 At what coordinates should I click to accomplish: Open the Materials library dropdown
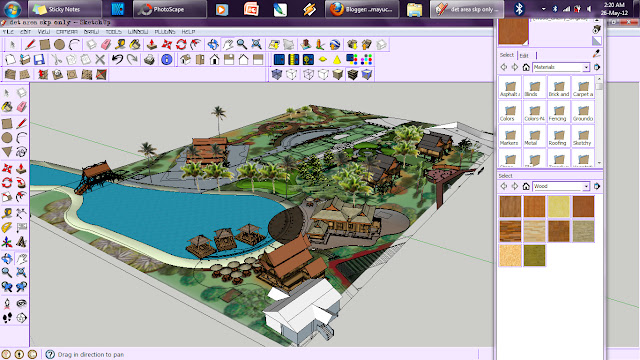pos(561,67)
